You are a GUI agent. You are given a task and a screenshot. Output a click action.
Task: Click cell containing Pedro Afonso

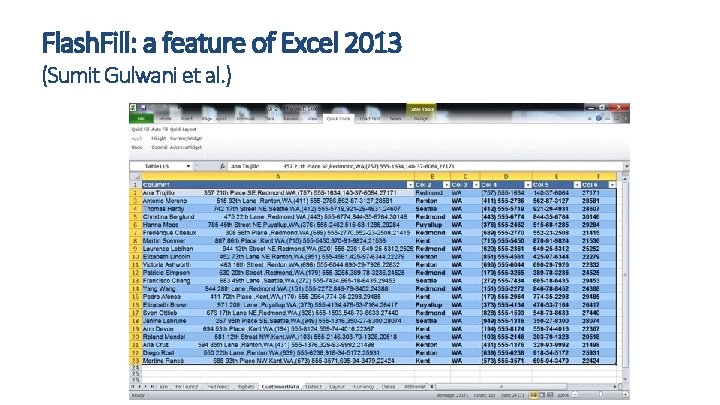[x=278, y=297]
